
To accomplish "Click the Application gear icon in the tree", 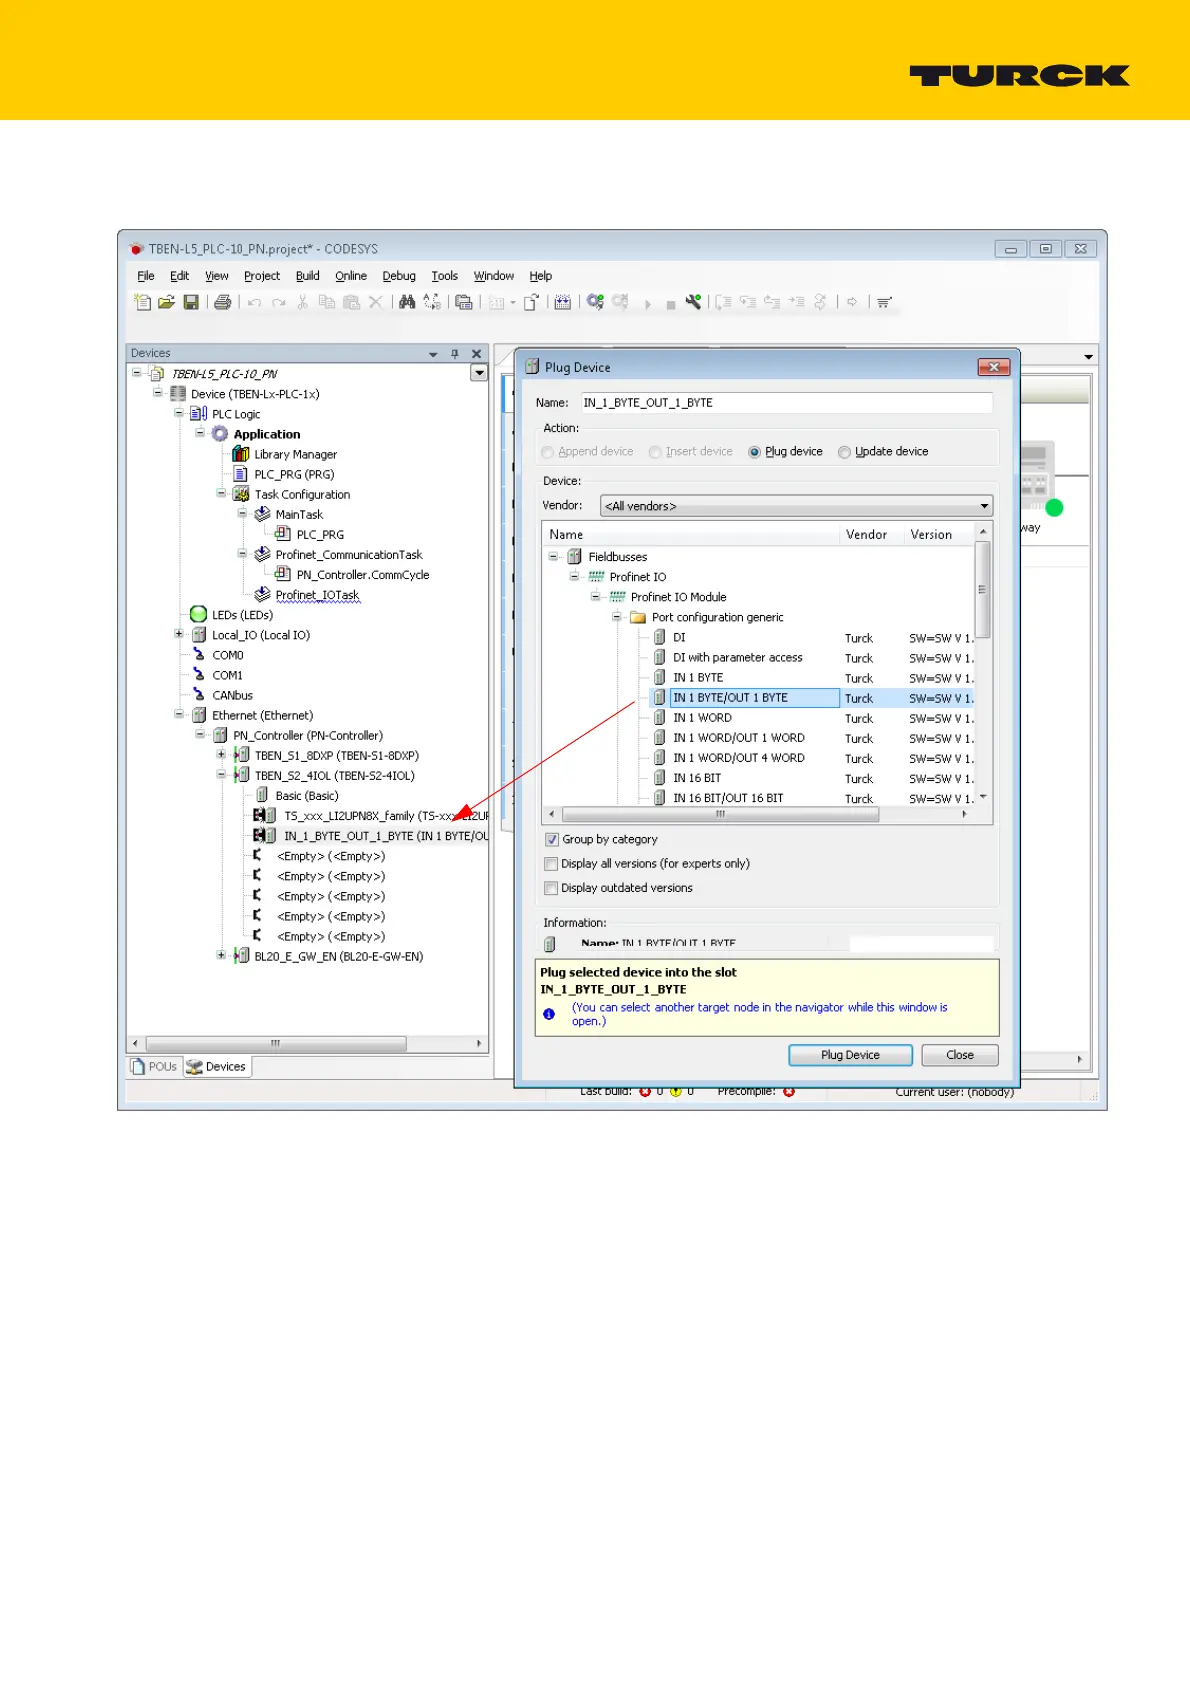I will point(220,434).
